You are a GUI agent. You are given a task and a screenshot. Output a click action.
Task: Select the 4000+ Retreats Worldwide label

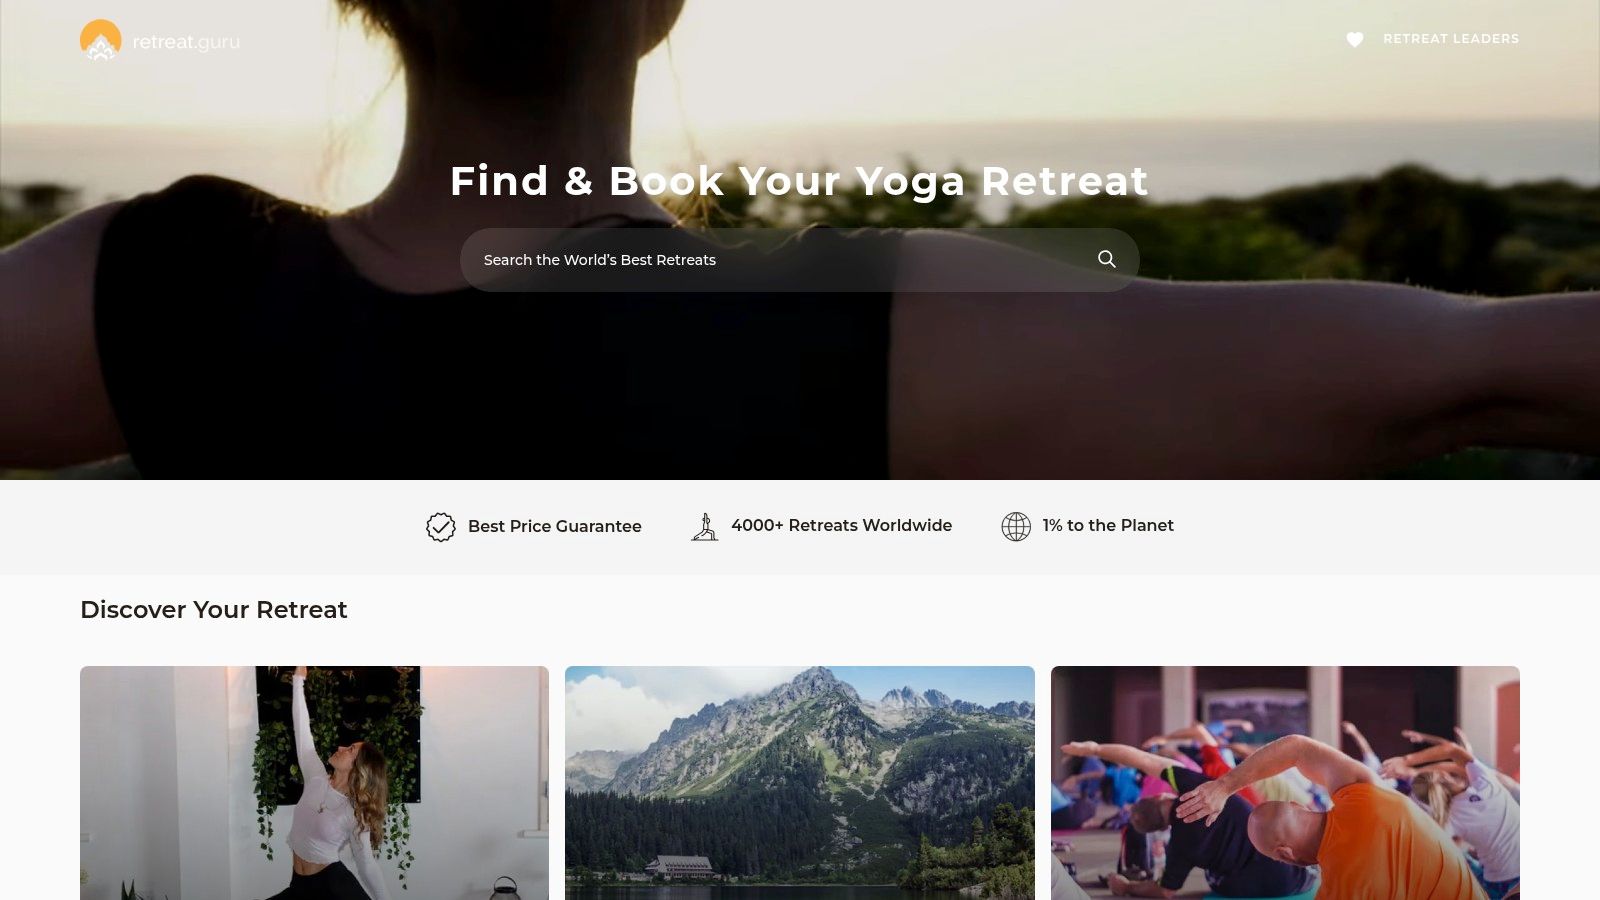(841, 525)
